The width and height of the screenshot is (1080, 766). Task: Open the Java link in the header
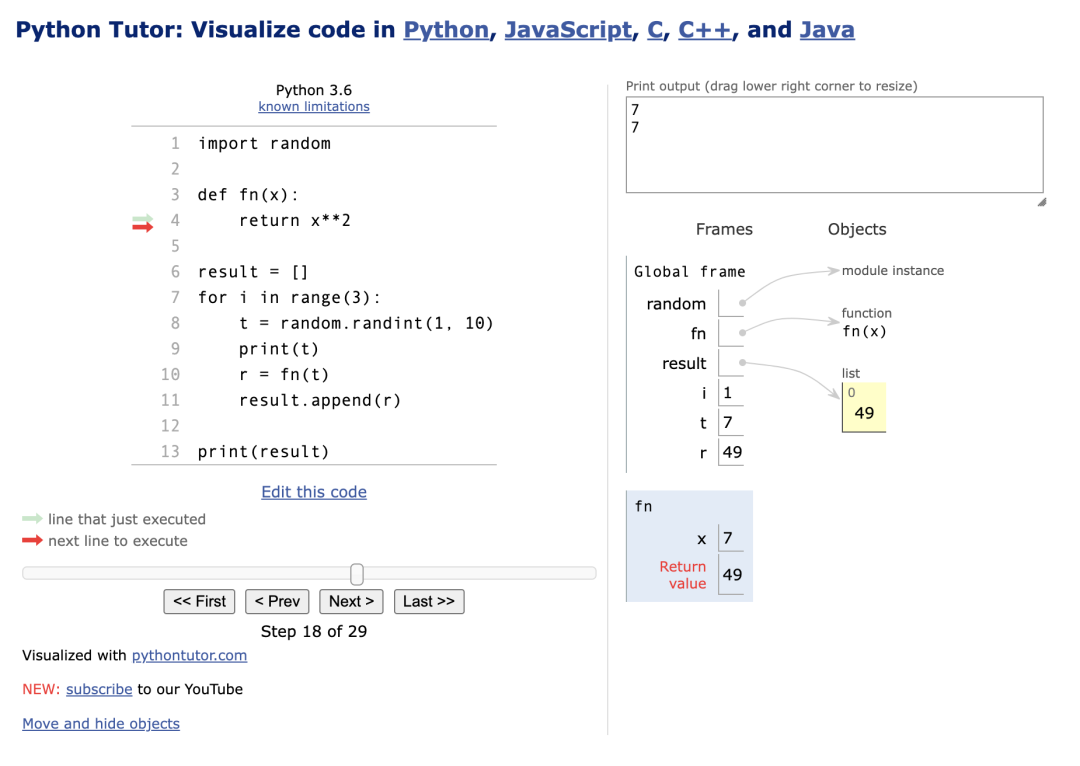827,30
